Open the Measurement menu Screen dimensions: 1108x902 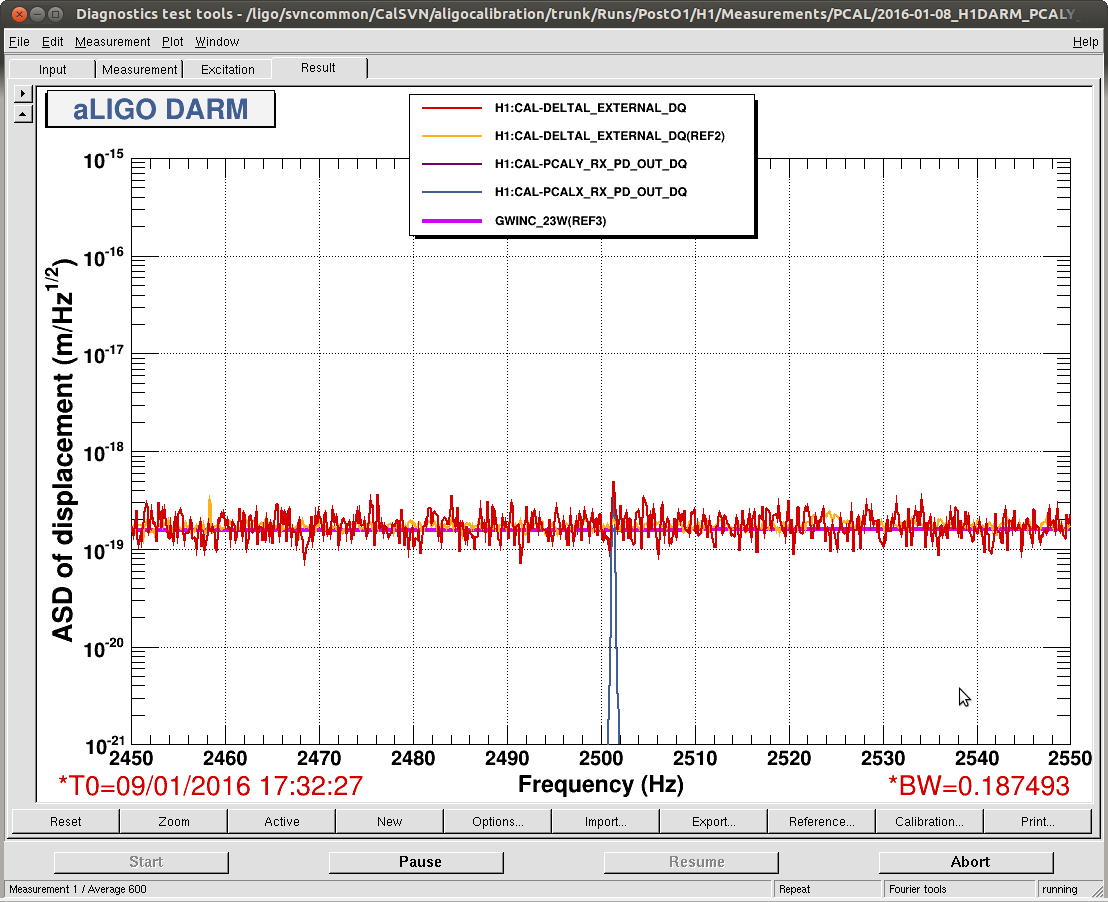[x=112, y=42]
